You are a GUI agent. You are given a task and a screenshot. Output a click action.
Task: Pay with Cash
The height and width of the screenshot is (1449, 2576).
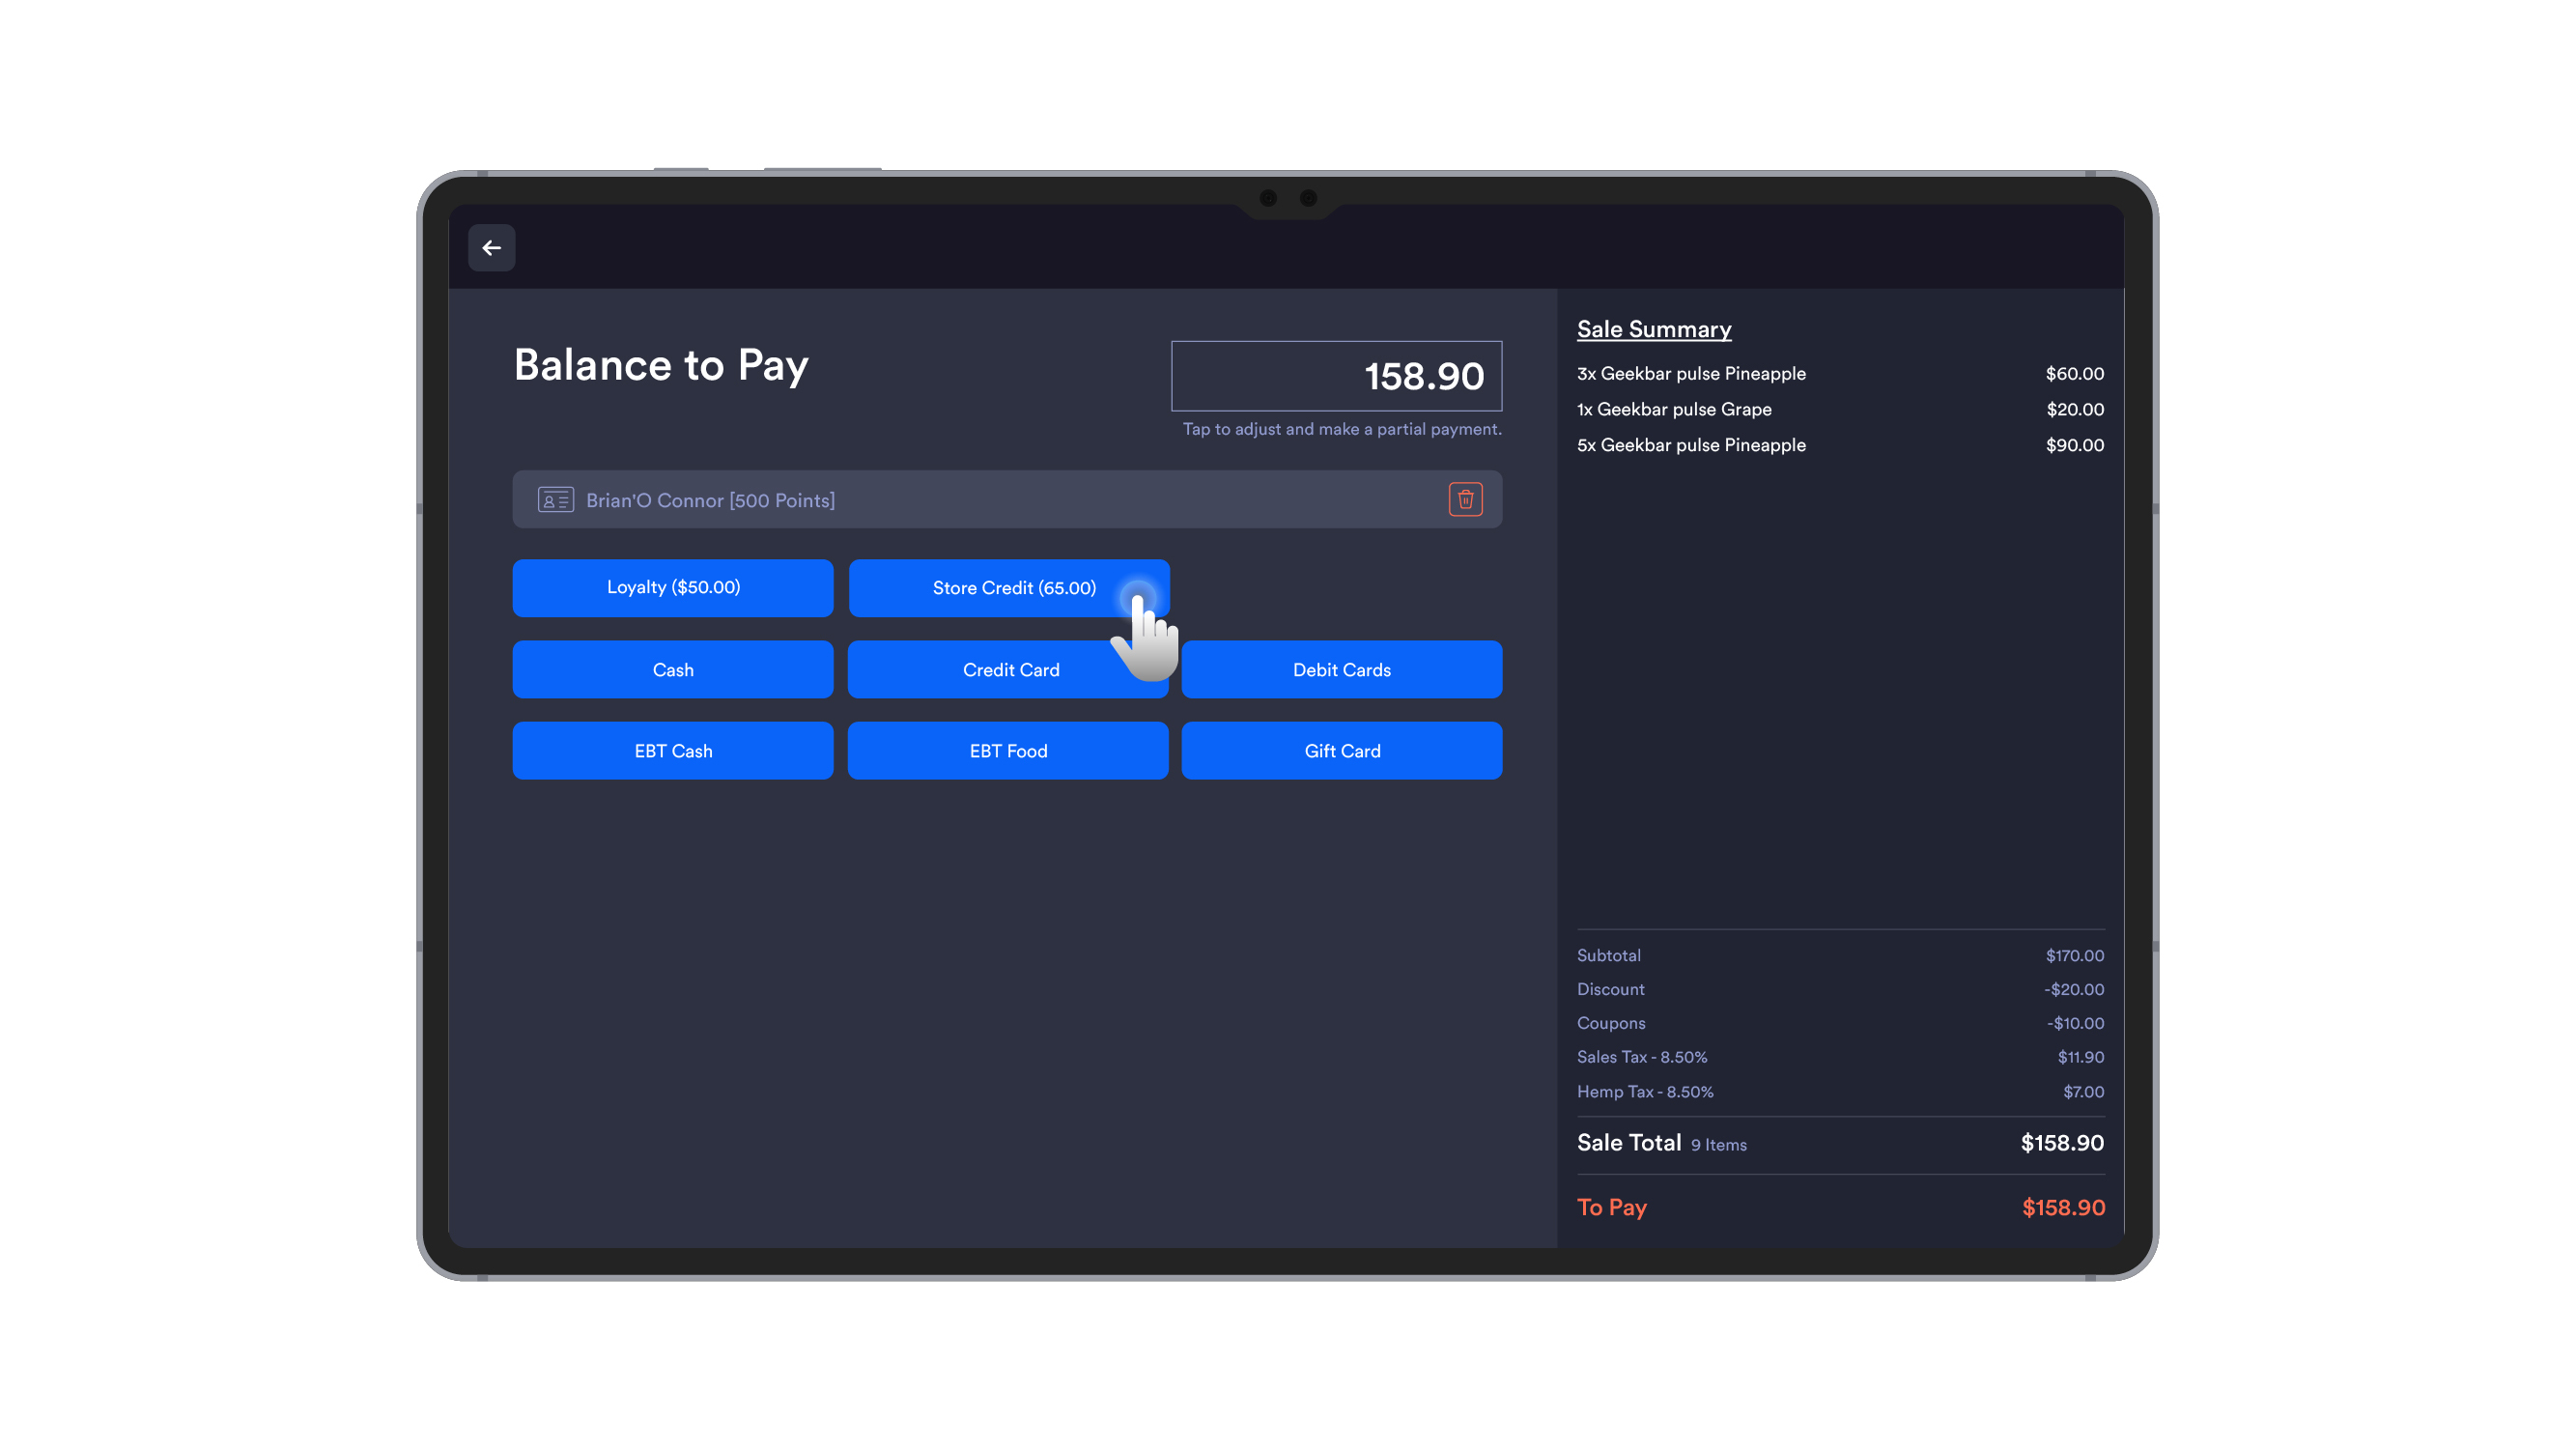click(x=672, y=669)
